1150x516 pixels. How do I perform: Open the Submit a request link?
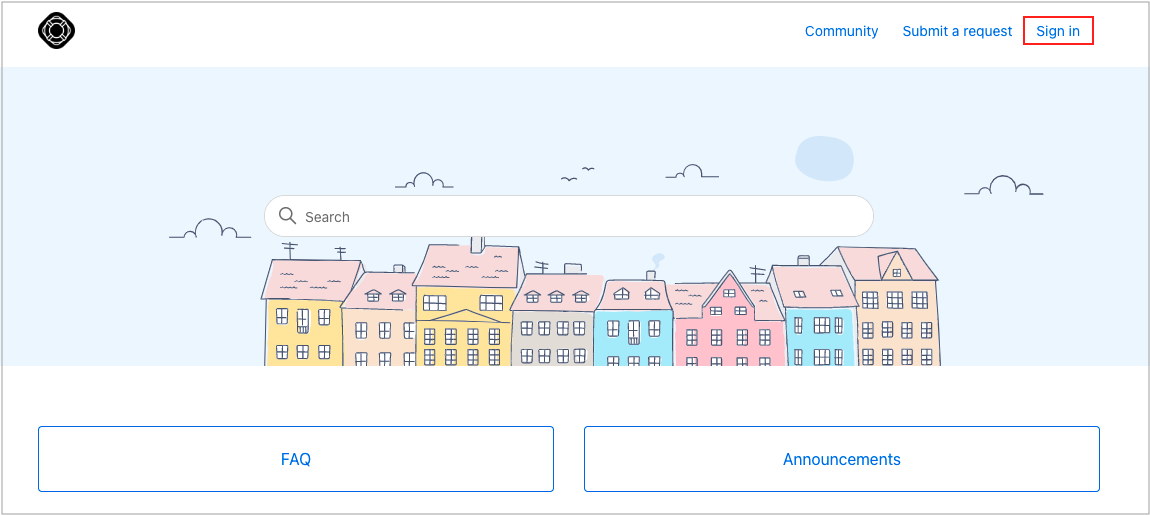click(x=957, y=31)
